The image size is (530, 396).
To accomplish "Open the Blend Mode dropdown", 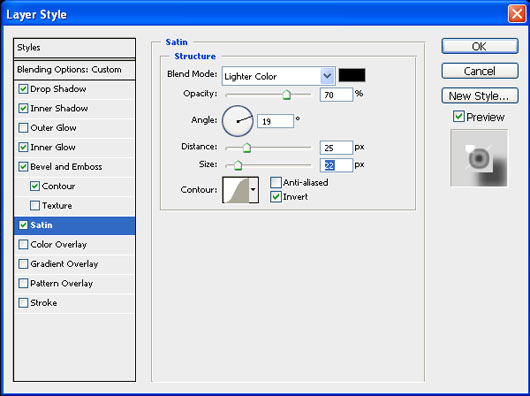I will (279, 76).
